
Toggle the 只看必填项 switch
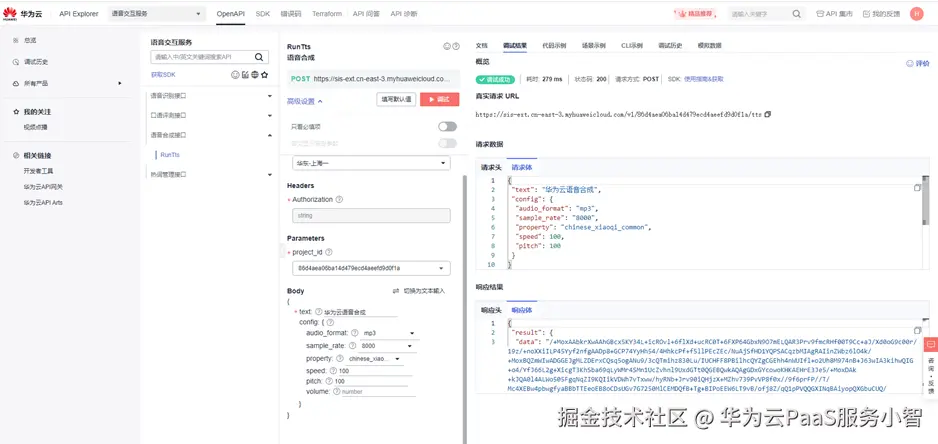447,127
